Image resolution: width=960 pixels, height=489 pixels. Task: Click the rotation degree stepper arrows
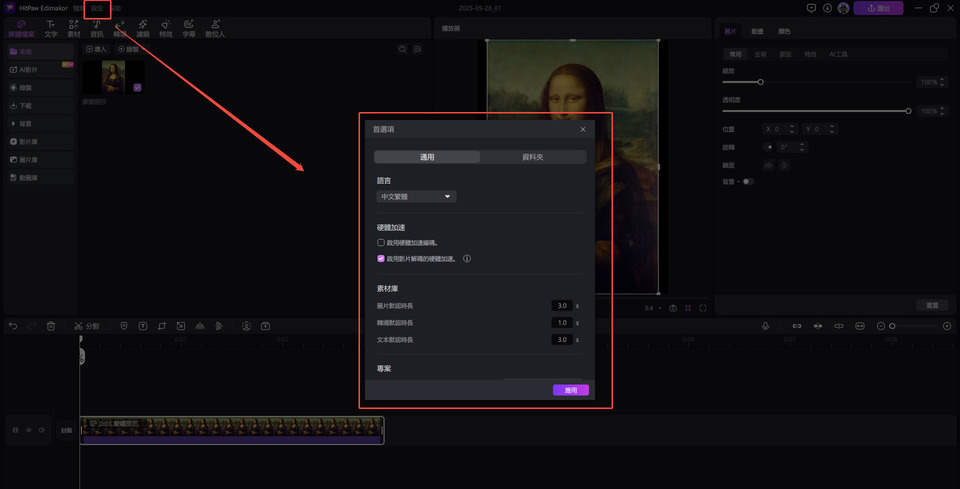point(803,147)
